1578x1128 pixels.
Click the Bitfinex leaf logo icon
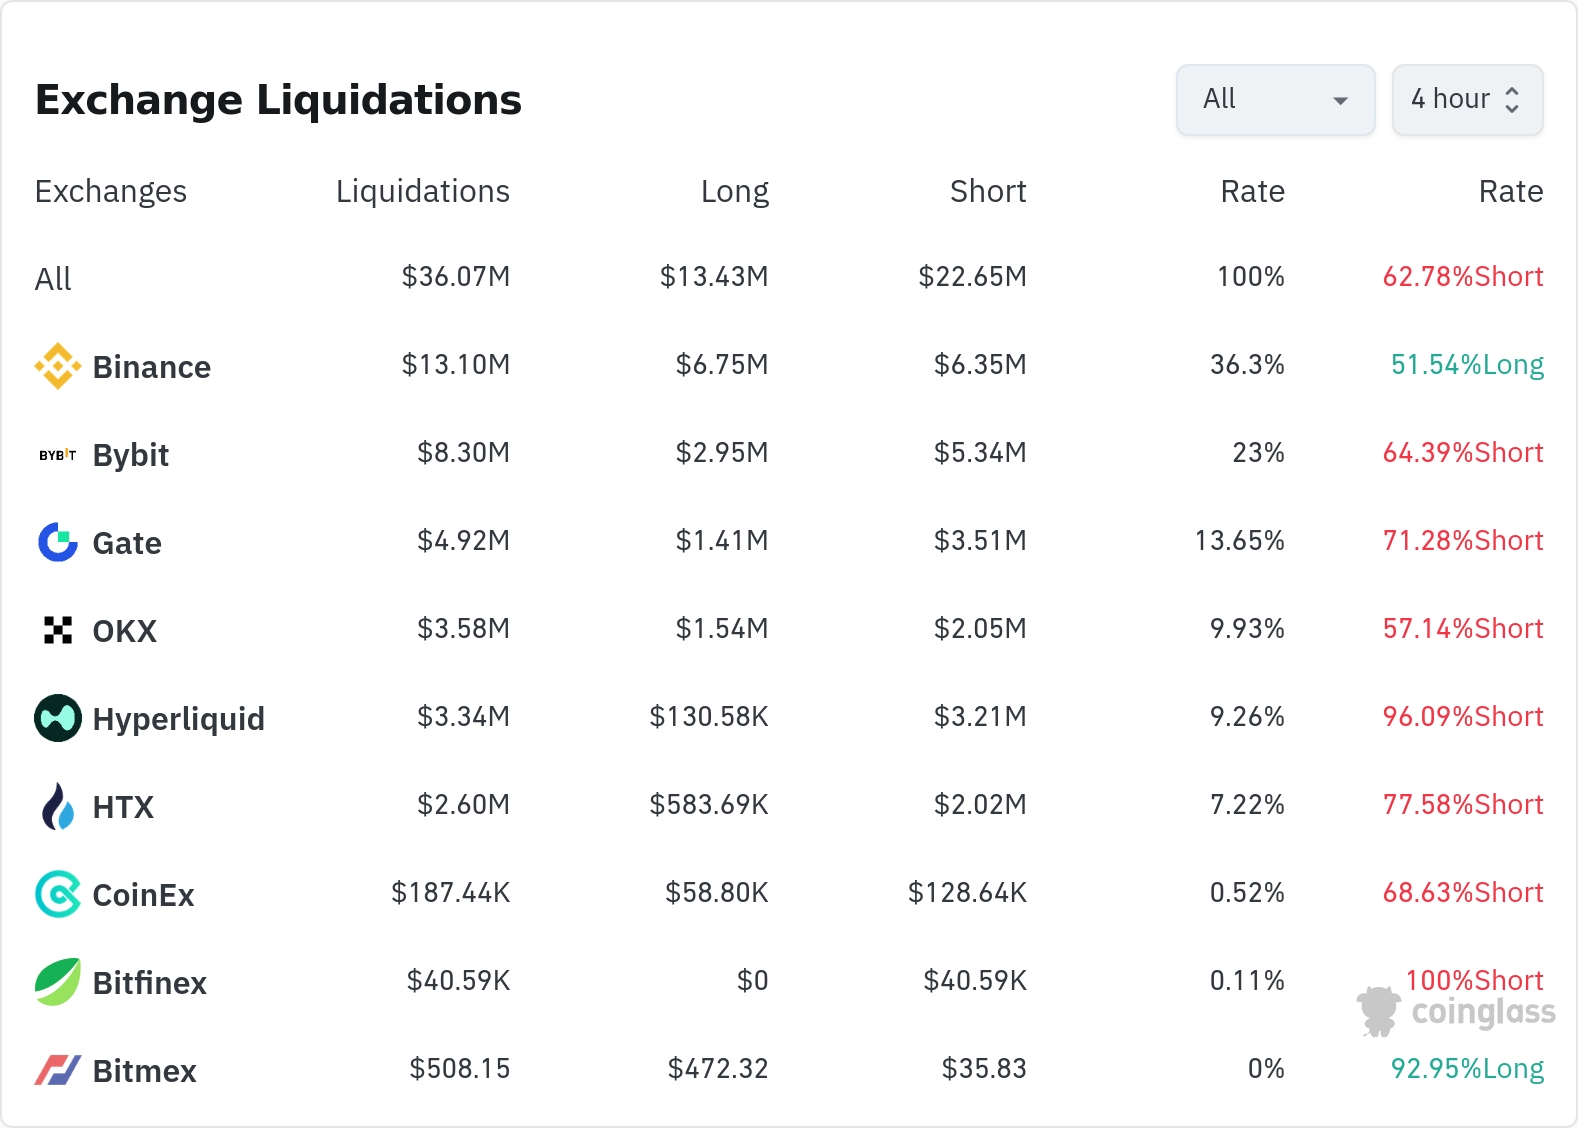57,982
